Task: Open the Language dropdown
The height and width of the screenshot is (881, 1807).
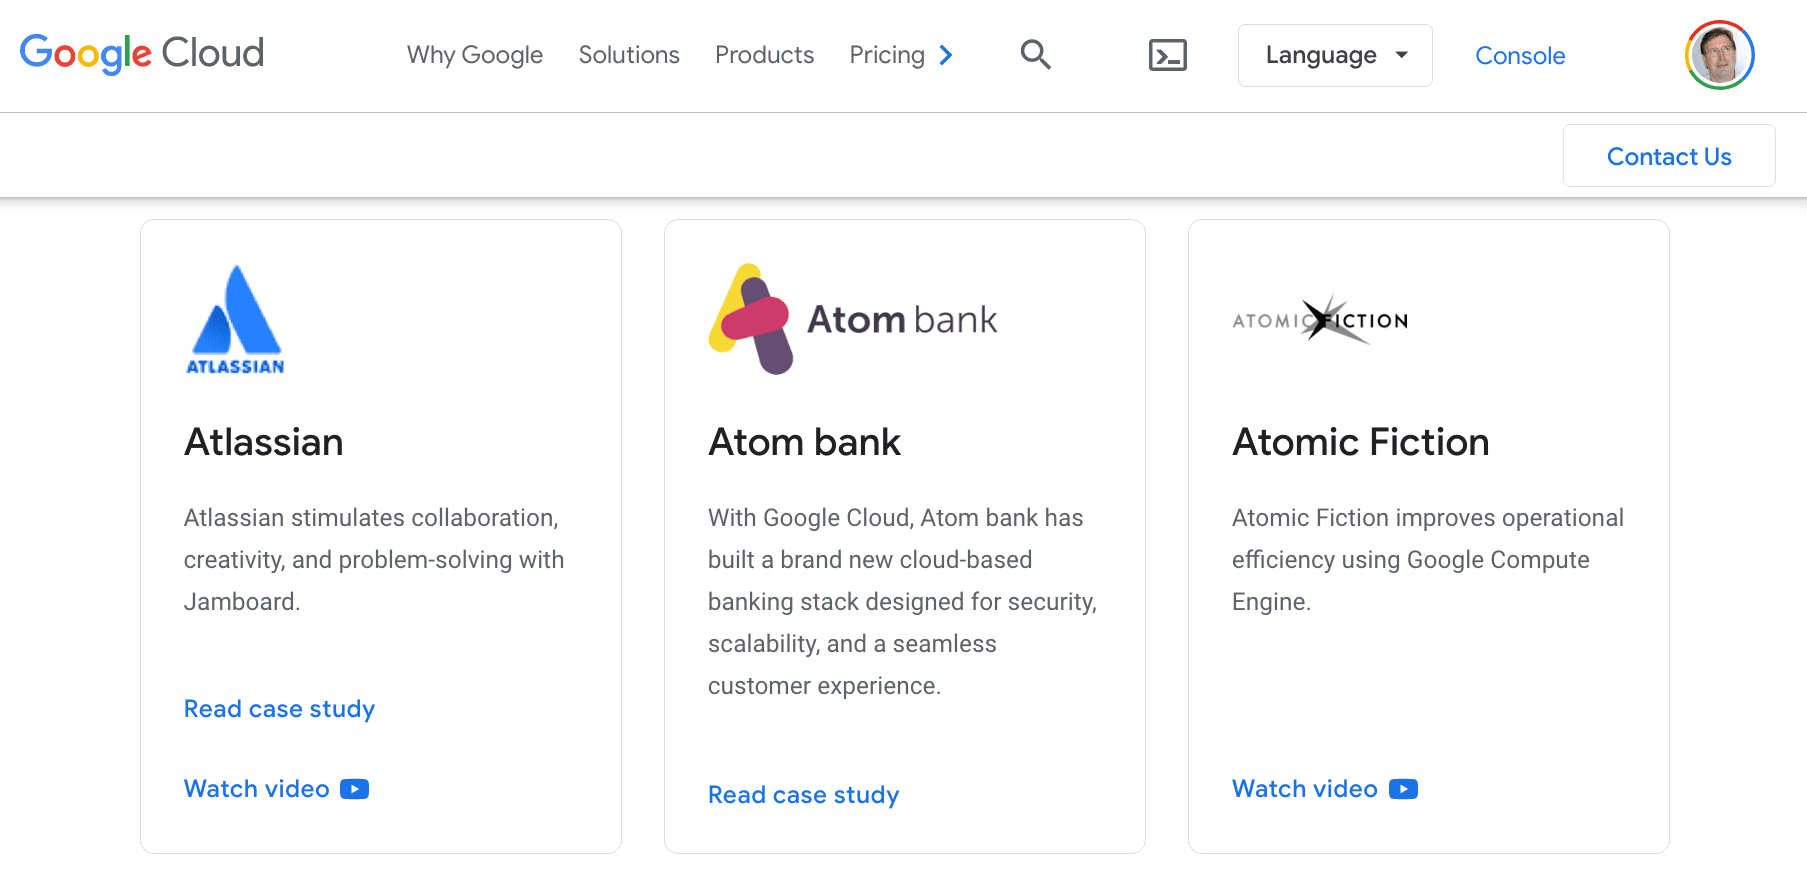Action: pyautogui.click(x=1335, y=55)
